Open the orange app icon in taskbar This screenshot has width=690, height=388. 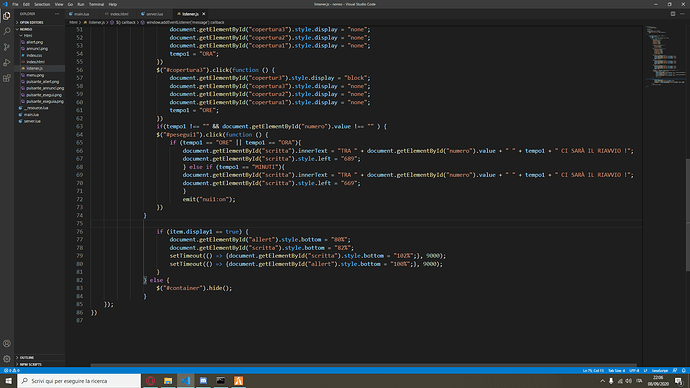tap(239, 381)
